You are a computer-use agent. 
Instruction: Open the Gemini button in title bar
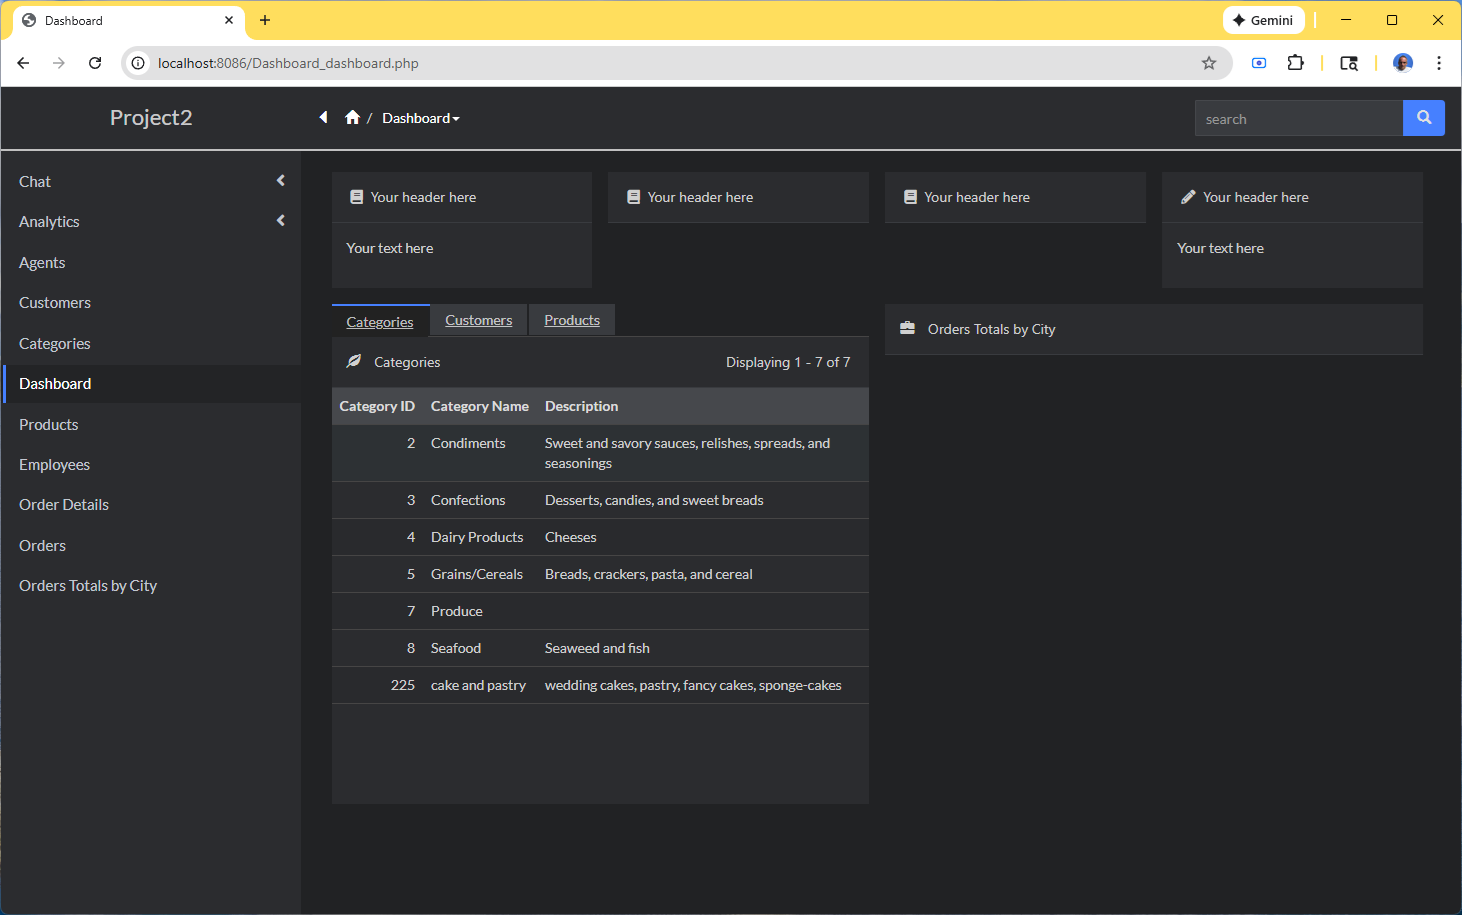1263,20
